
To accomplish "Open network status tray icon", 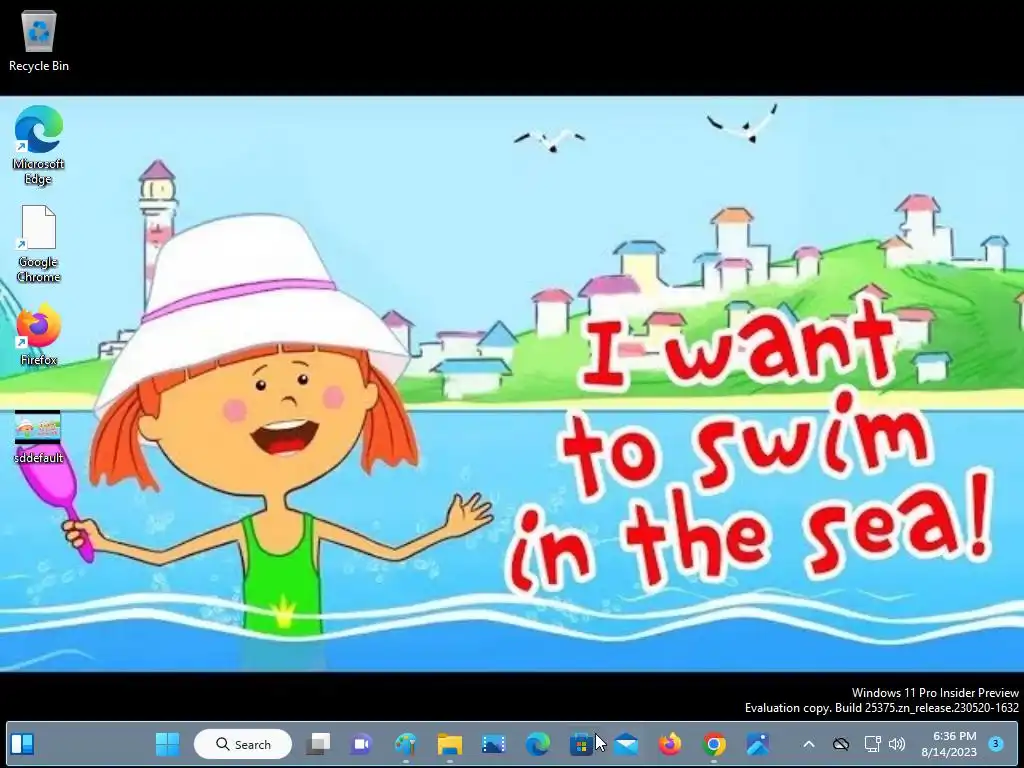I will coord(872,744).
